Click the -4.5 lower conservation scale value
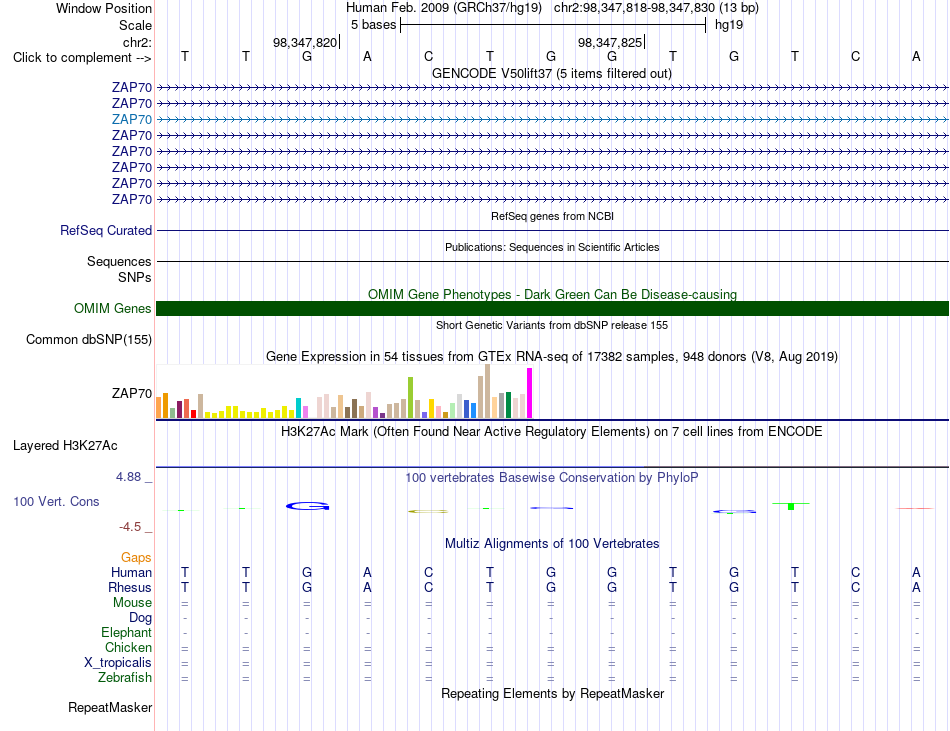This screenshot has width=950, height=731. 130,527
